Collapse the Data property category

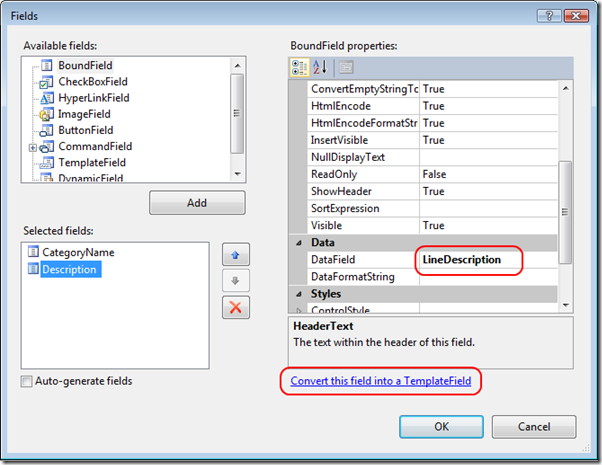(x=296, y=243)
